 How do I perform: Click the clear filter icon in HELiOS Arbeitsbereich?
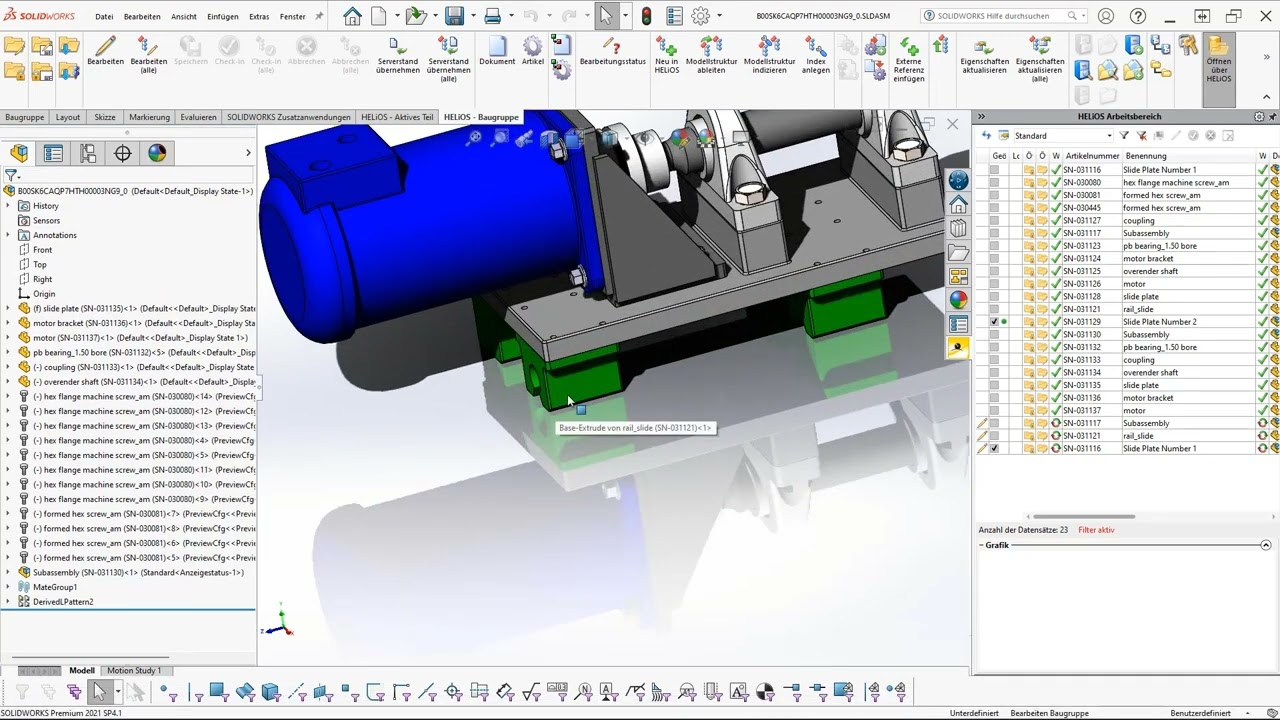[x=1141, y=135]
